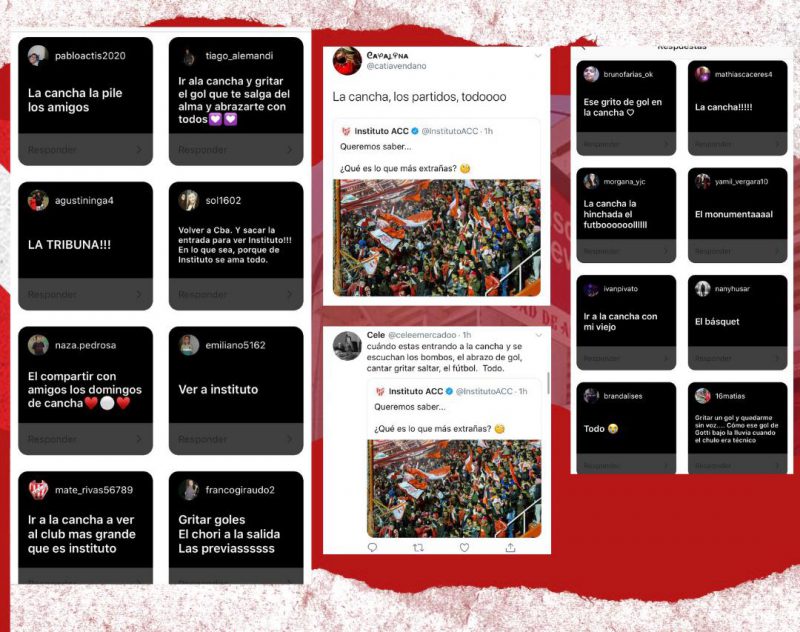The image size is (800, 632).
Task: Click sol1602's username
Action: tap(223, 200)
